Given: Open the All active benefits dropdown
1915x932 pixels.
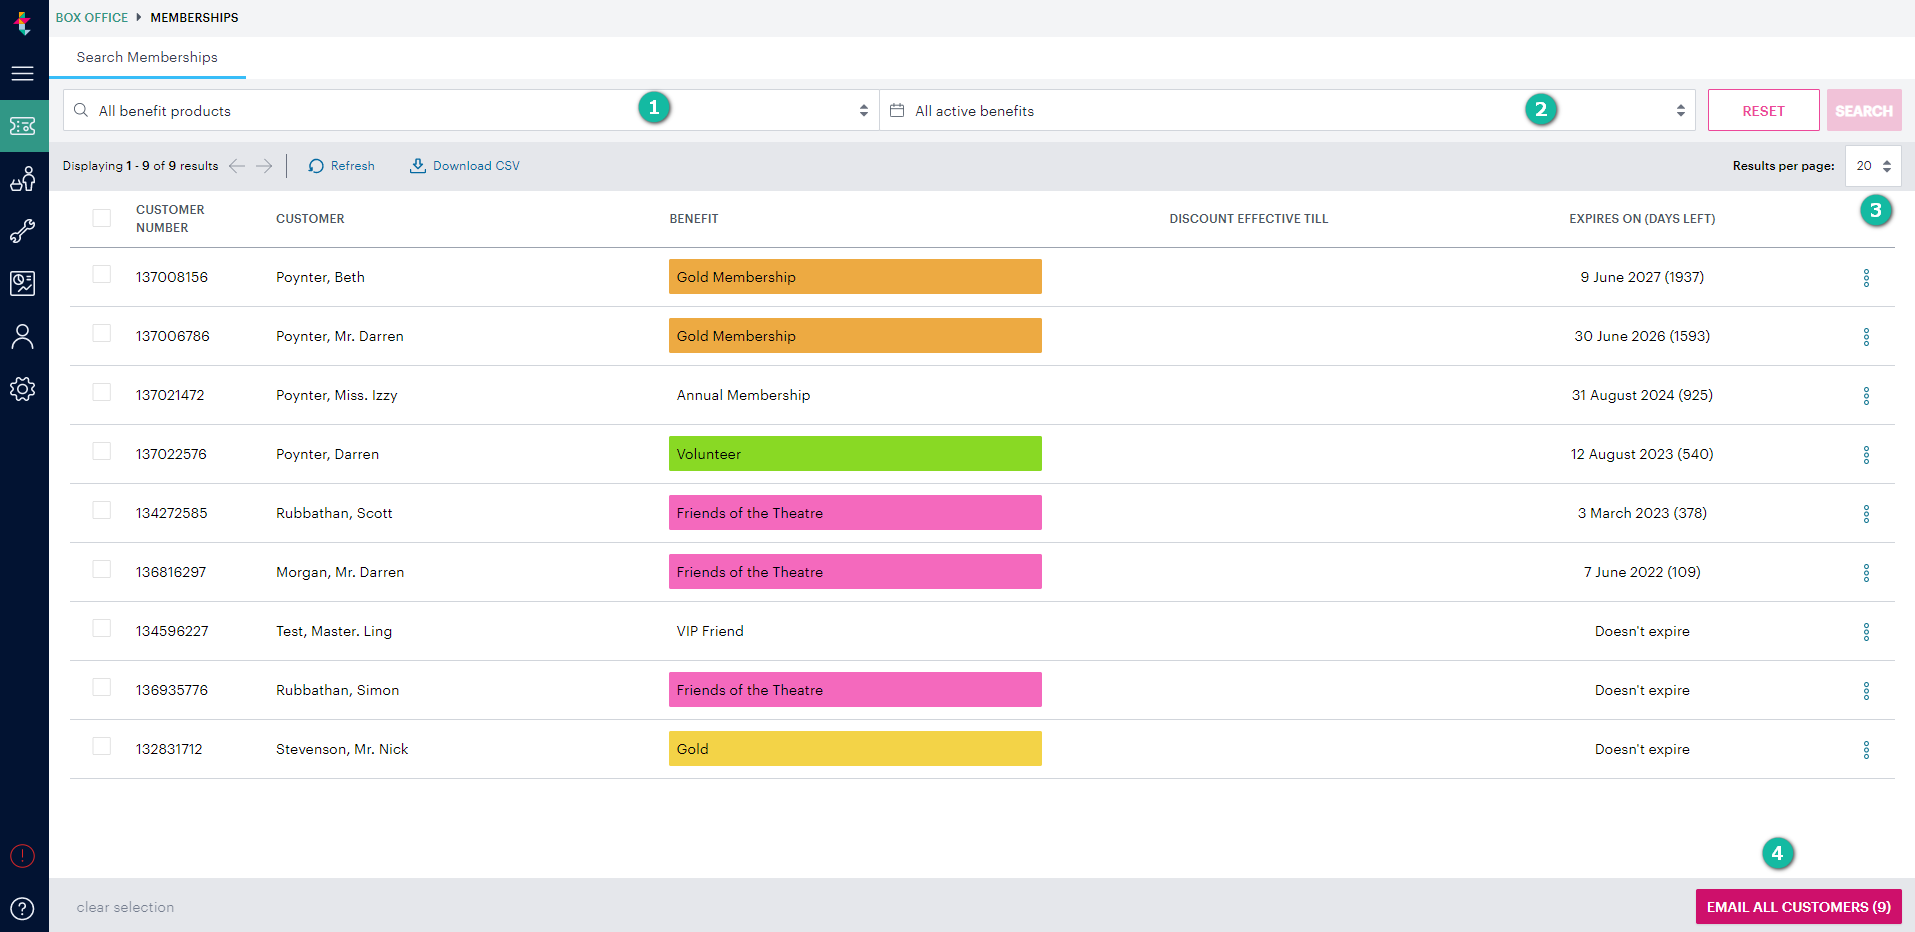Looking at the screenshot, I should 1288,110.
